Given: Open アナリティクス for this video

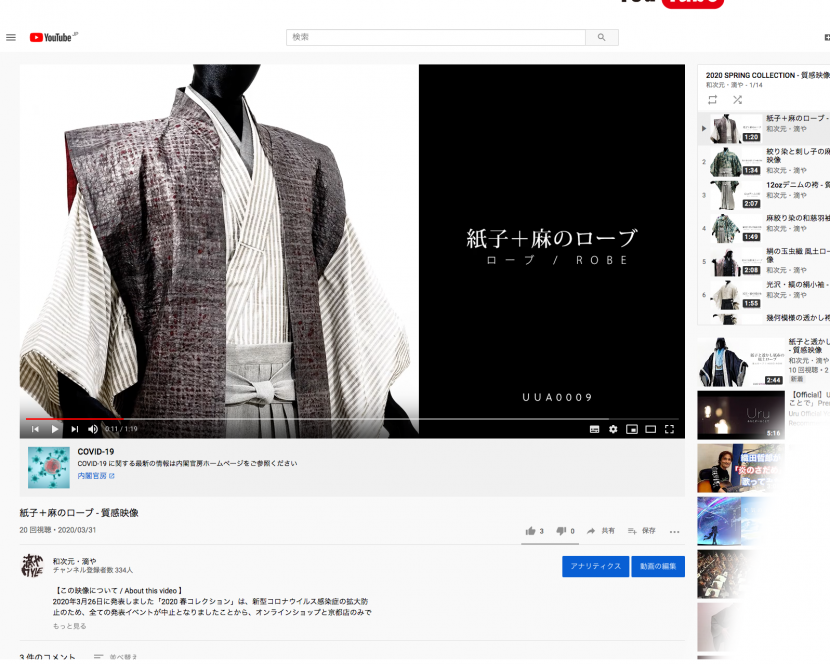Looking at the screenshot, I should 596,567.
